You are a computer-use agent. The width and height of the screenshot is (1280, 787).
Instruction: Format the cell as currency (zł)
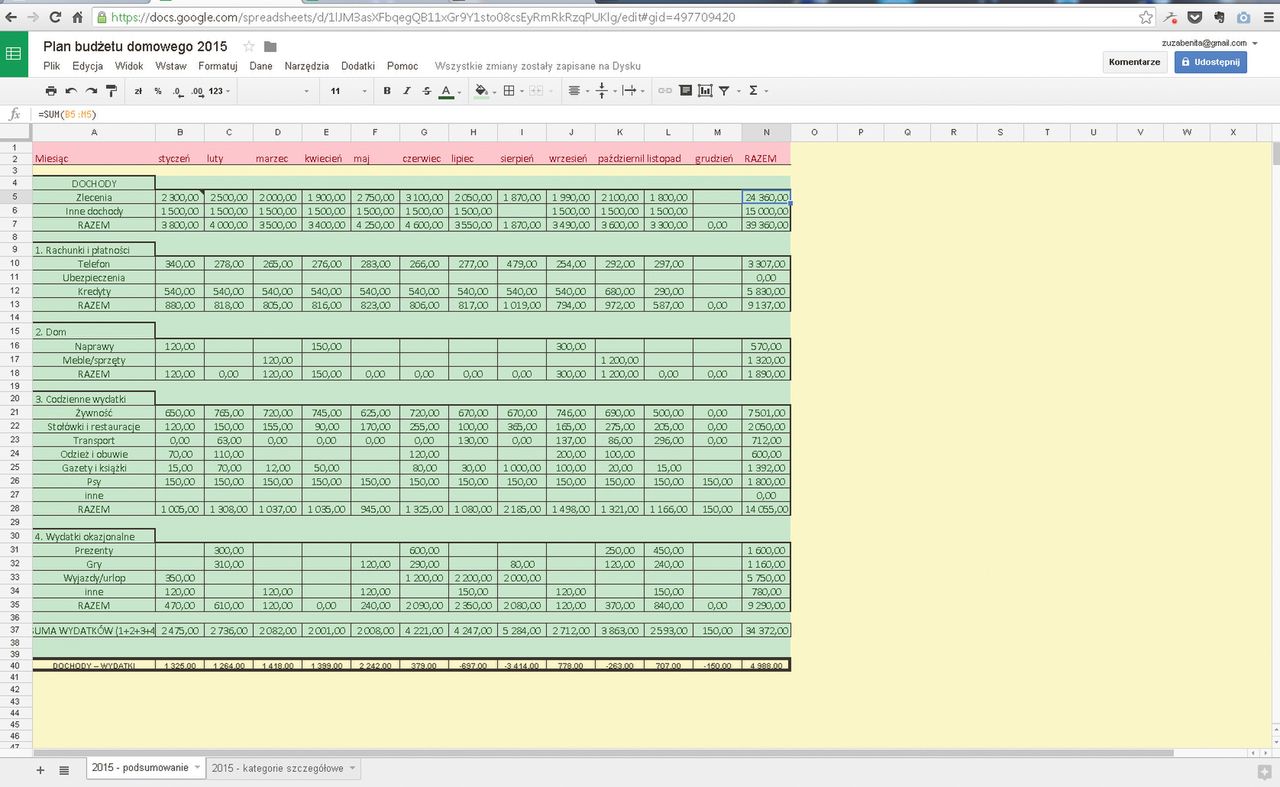tap(138, 91)
